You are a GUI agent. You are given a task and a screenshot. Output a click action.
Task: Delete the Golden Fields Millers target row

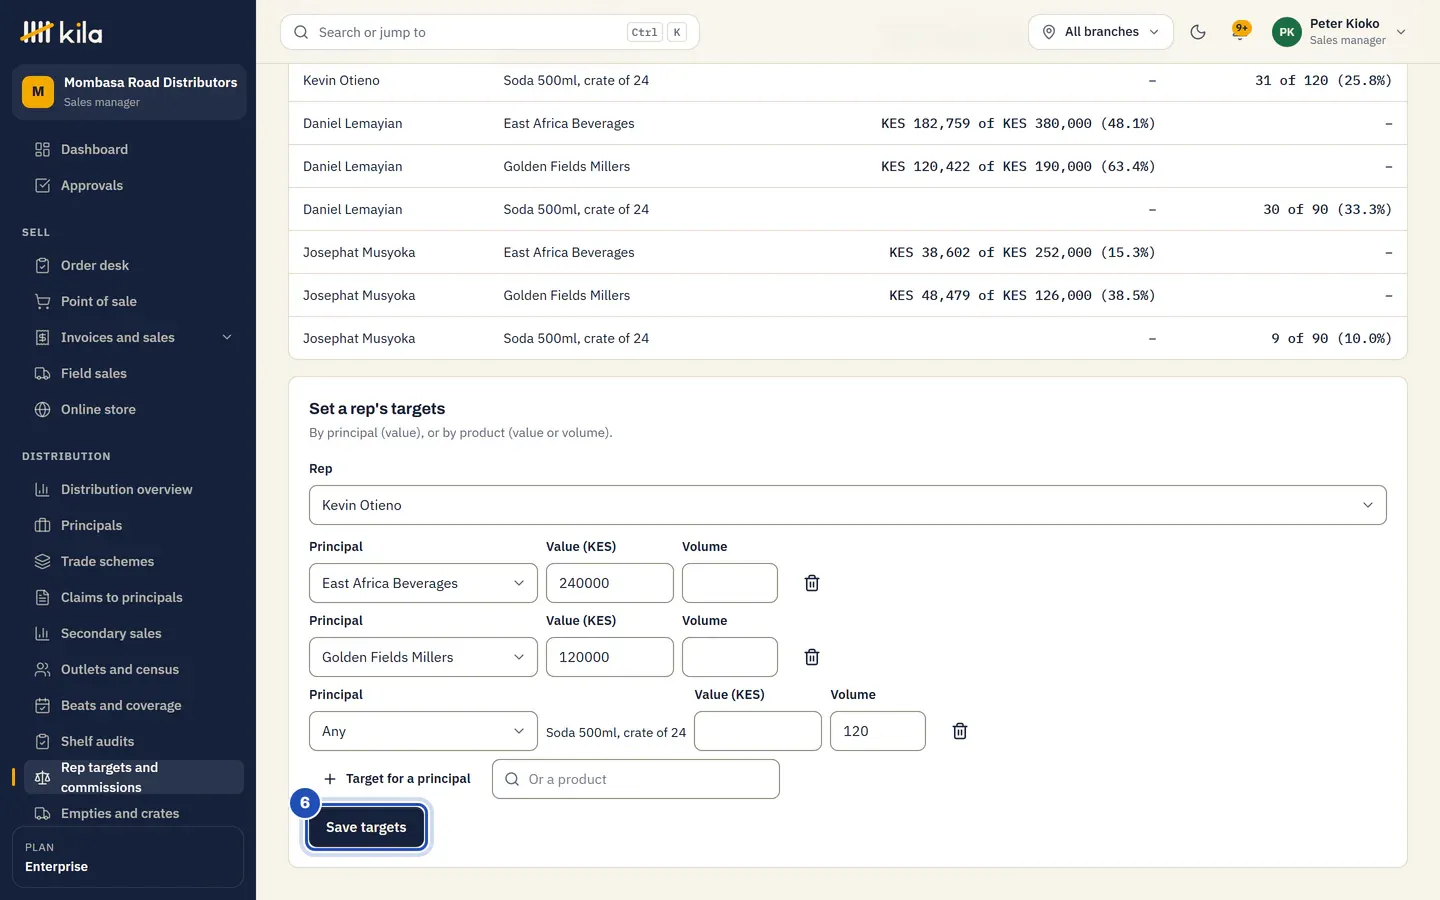(x=812, y=657)
